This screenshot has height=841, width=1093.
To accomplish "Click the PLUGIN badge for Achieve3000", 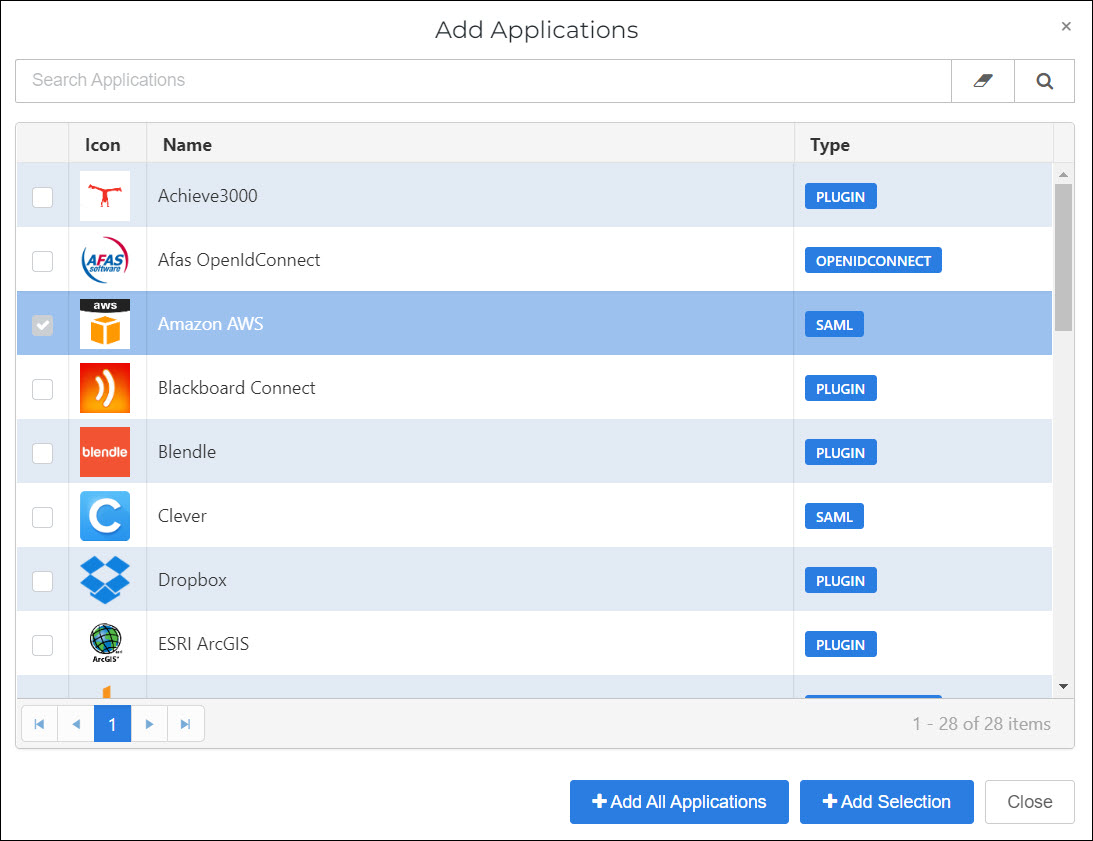I will tap(841, 197).
